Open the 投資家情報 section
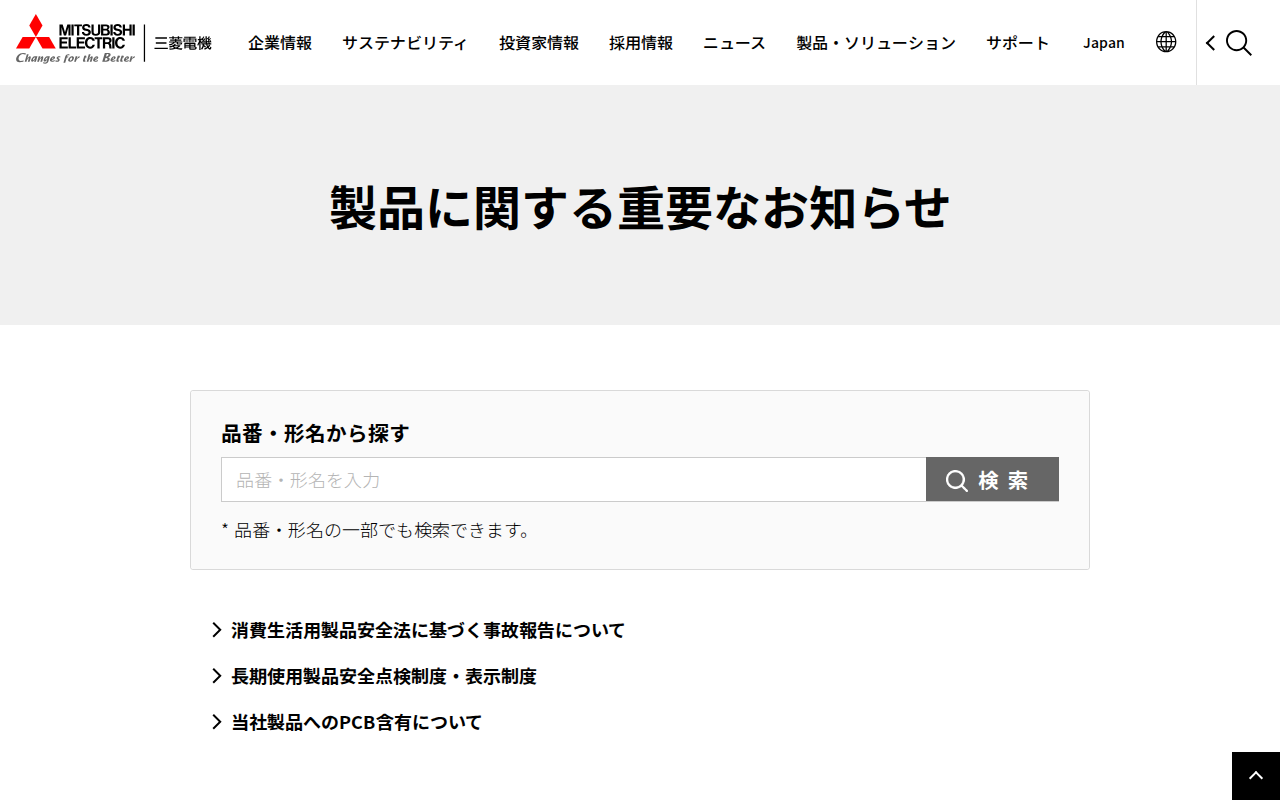The width and height of the screenshot is (1280, 800). (538, 43)
